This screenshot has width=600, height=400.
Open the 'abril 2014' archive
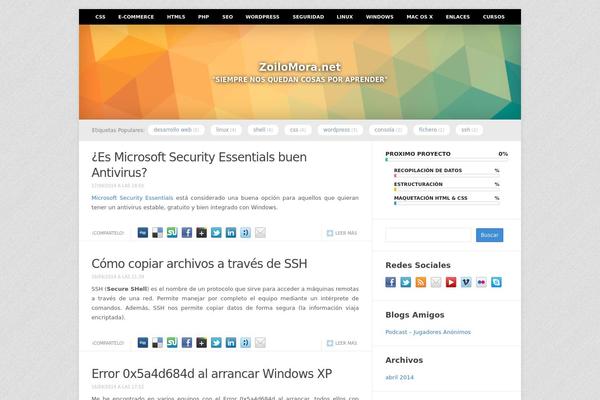[399, 377]
